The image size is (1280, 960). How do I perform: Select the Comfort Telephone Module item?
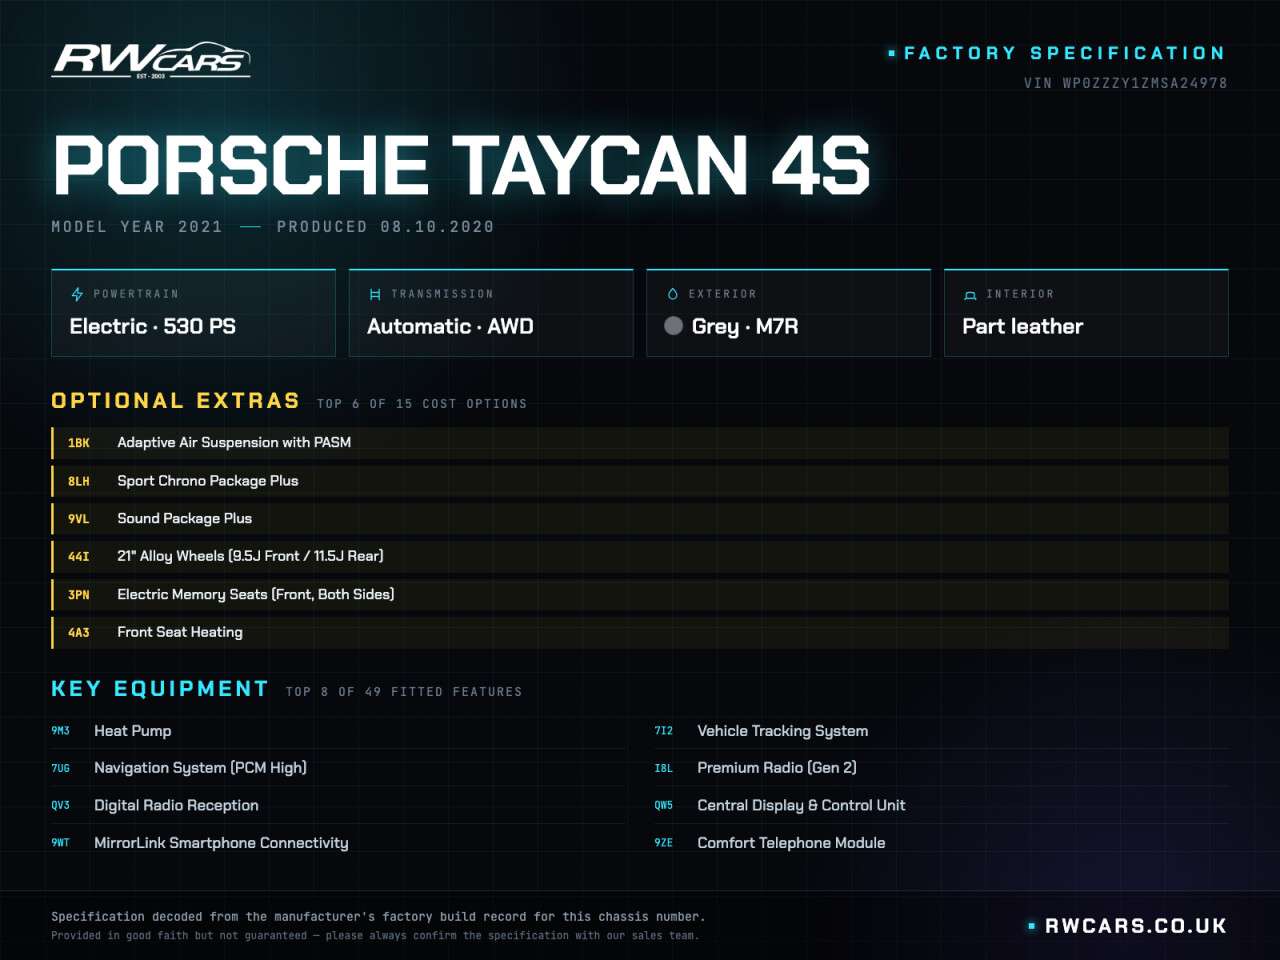coord(941,843)
